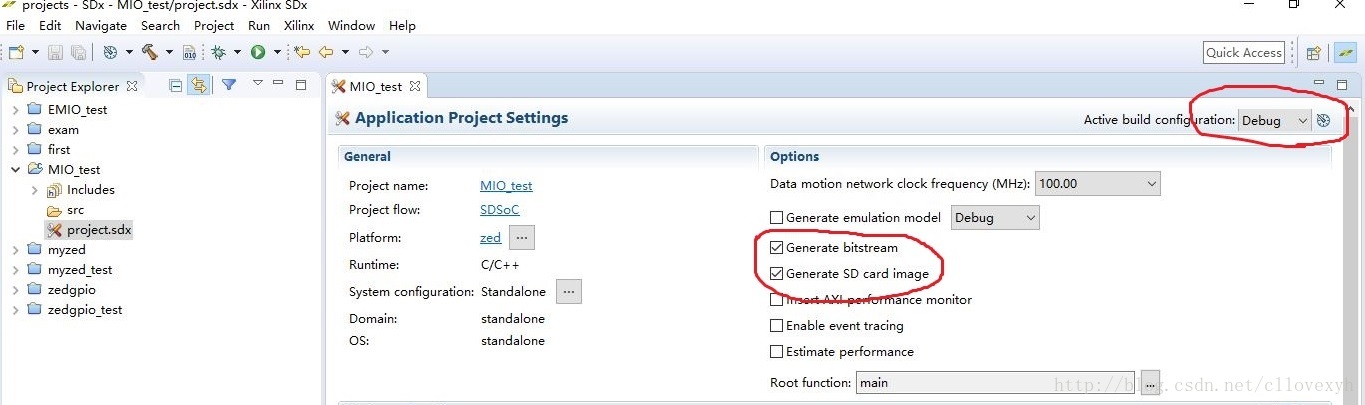Open dropdown arrow next to Build hammer
Image resolution: width=1365 pixels, height=405 pixels.
pyautogui.click(x=169, y=52)
